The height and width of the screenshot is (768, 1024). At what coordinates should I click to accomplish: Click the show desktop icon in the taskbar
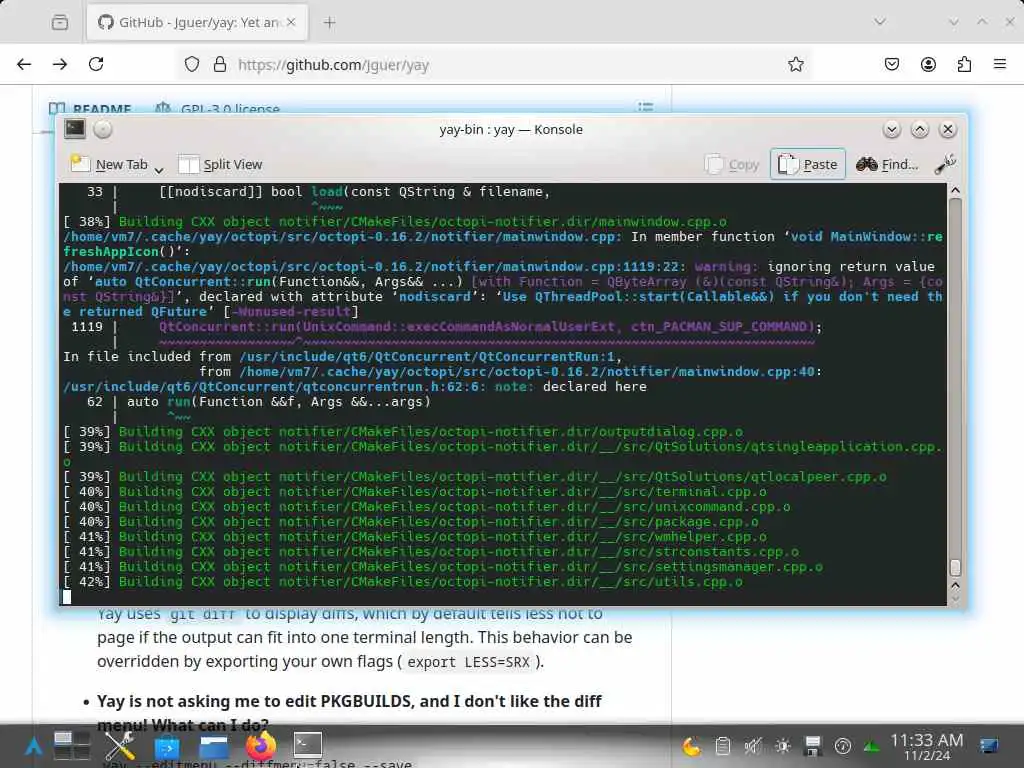pos(989,746)
